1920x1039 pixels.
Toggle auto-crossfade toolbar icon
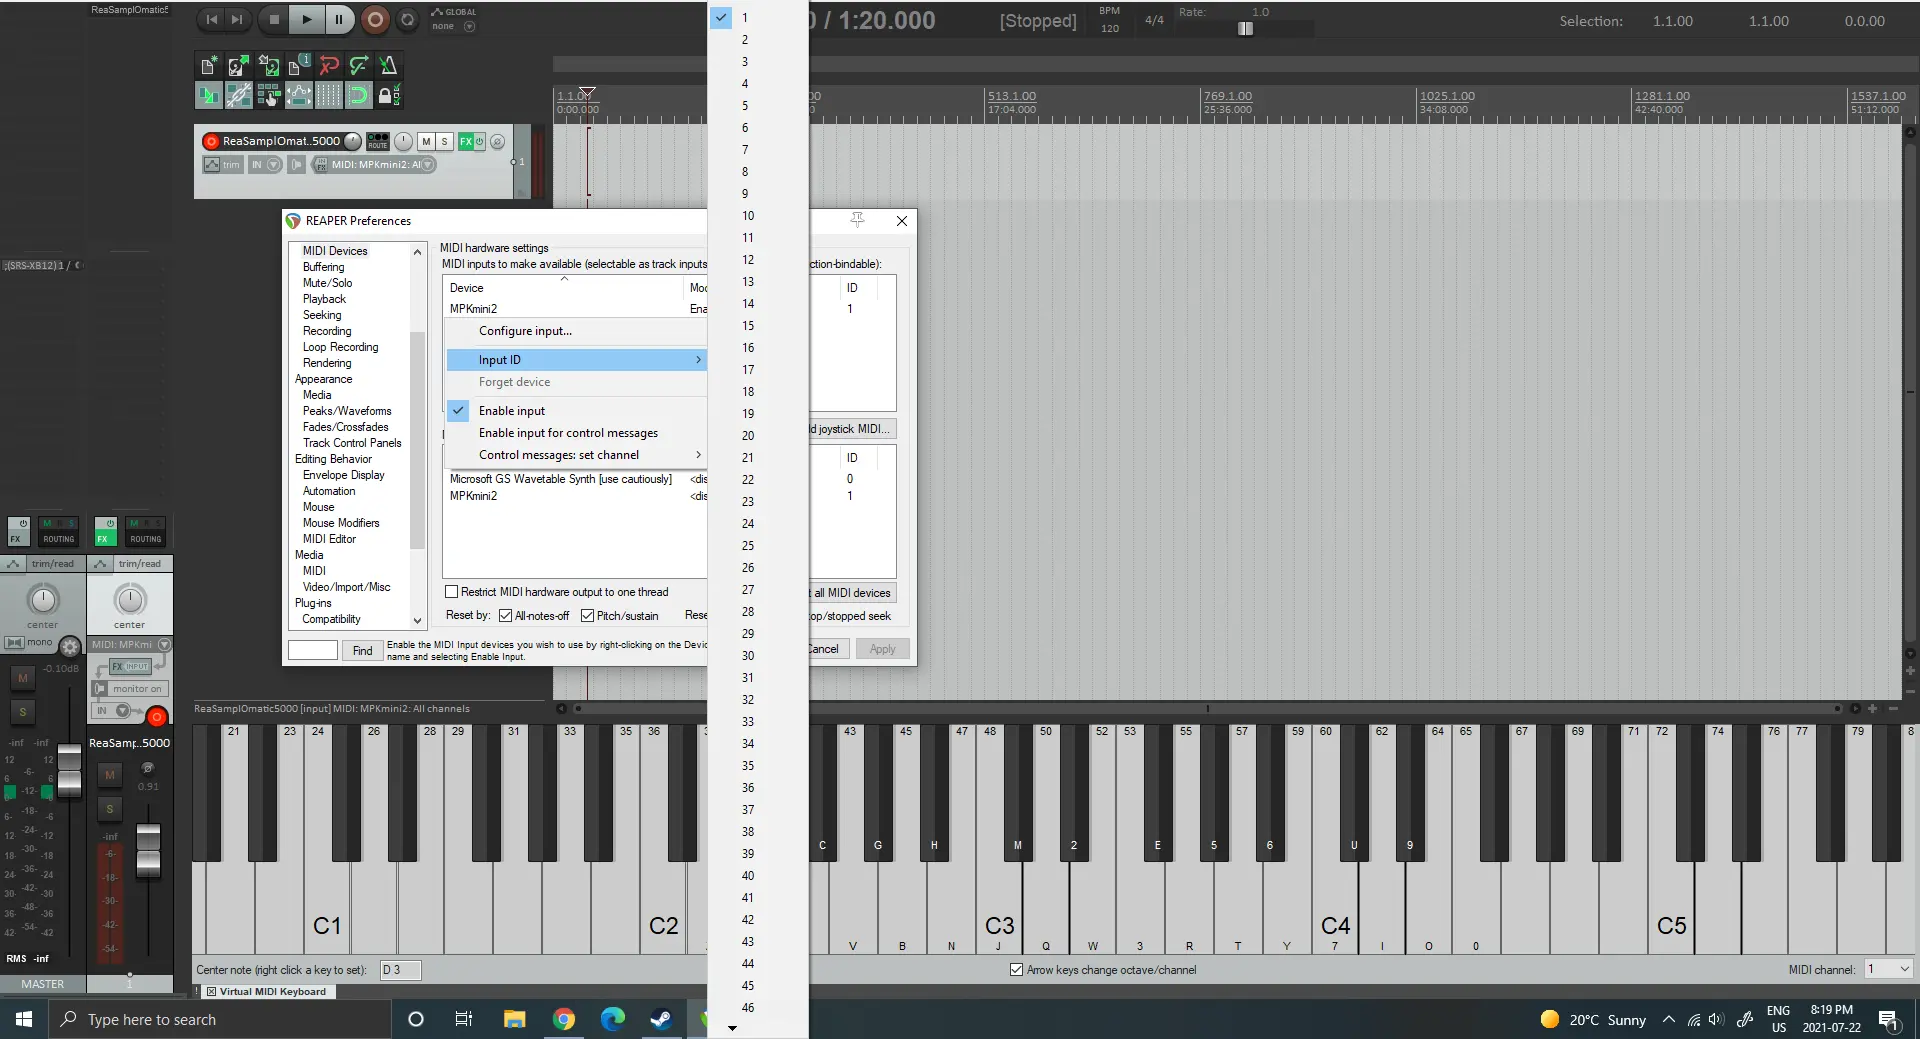click(208, 96)
